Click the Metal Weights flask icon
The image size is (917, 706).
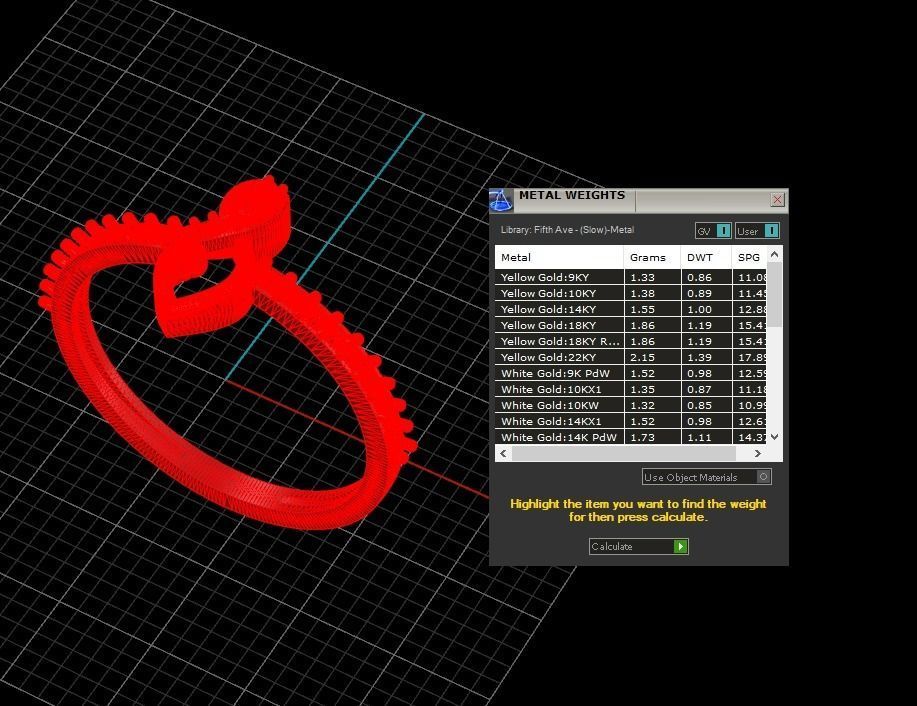coord(501,201)
